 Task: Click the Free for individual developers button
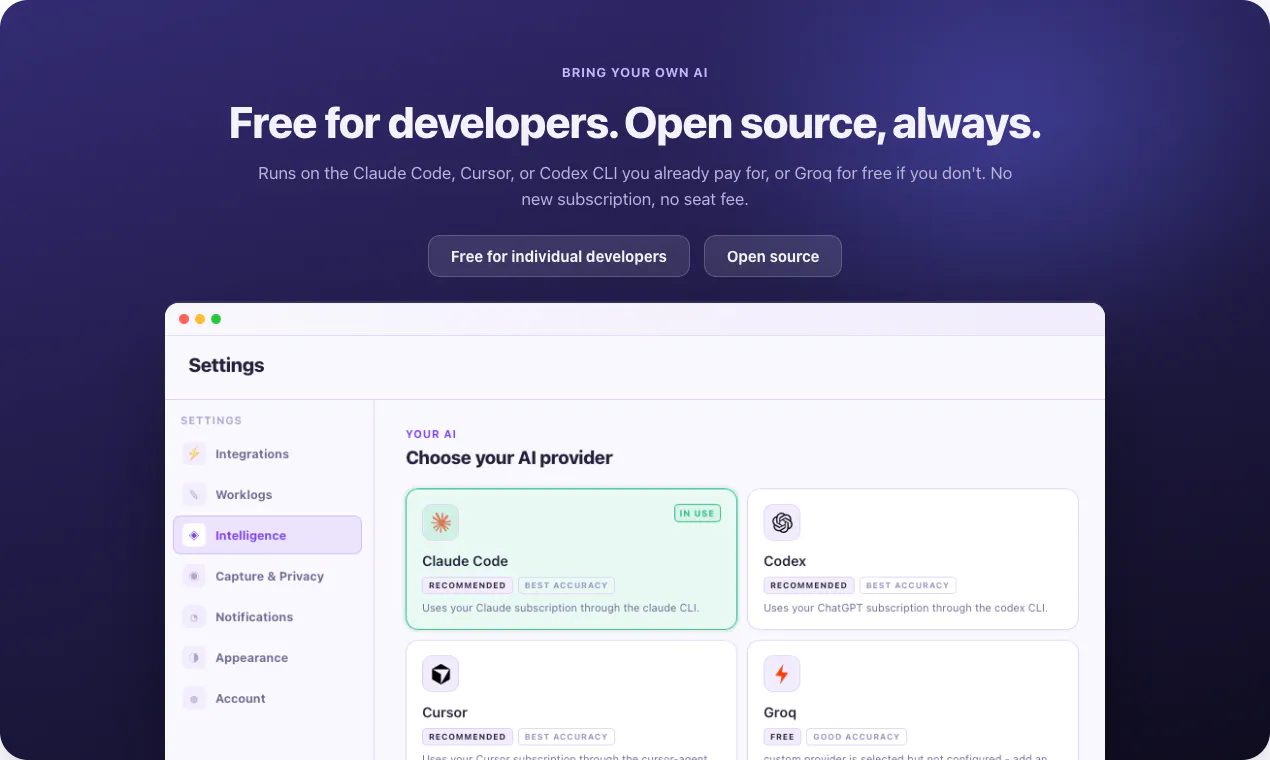point(559,256)
